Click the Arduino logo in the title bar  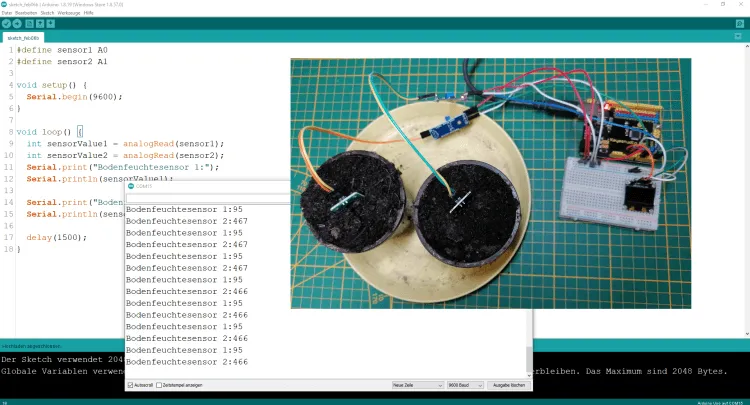[5, 4]
